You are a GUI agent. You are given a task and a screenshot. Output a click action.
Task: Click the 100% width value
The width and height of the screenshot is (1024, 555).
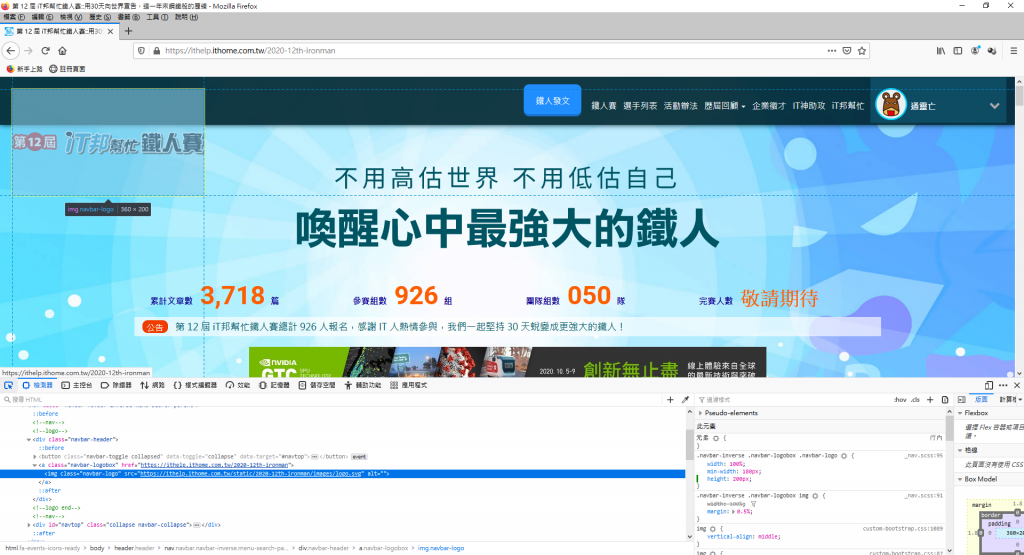[734, 464]
